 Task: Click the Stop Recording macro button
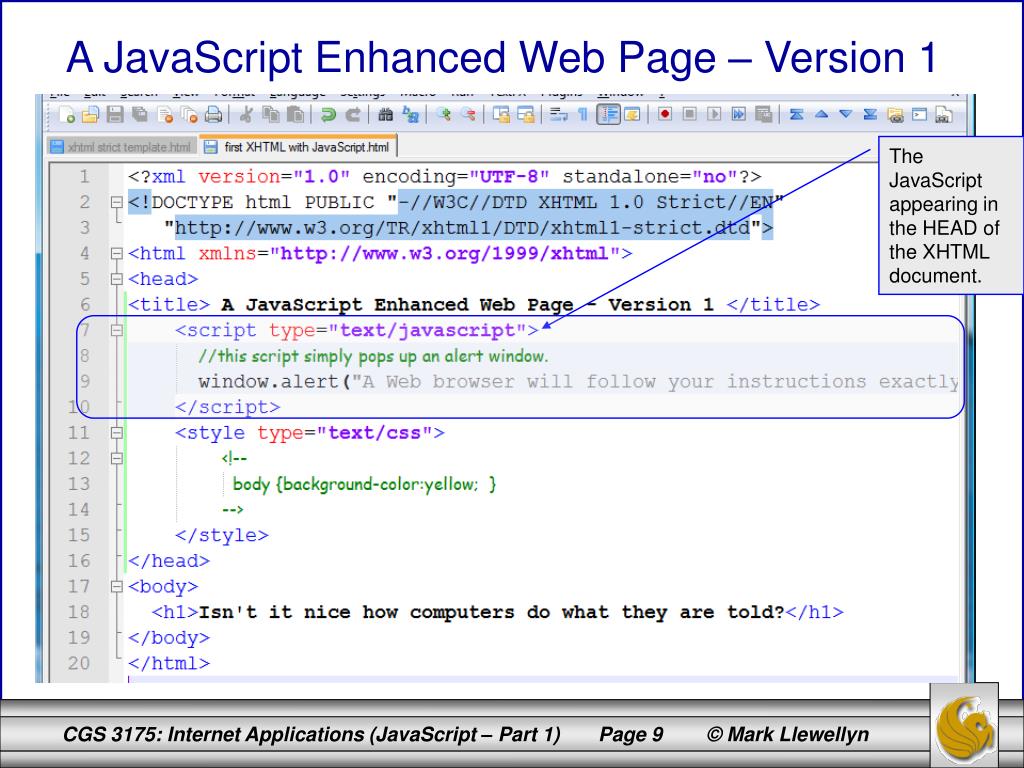click(690, 114)
